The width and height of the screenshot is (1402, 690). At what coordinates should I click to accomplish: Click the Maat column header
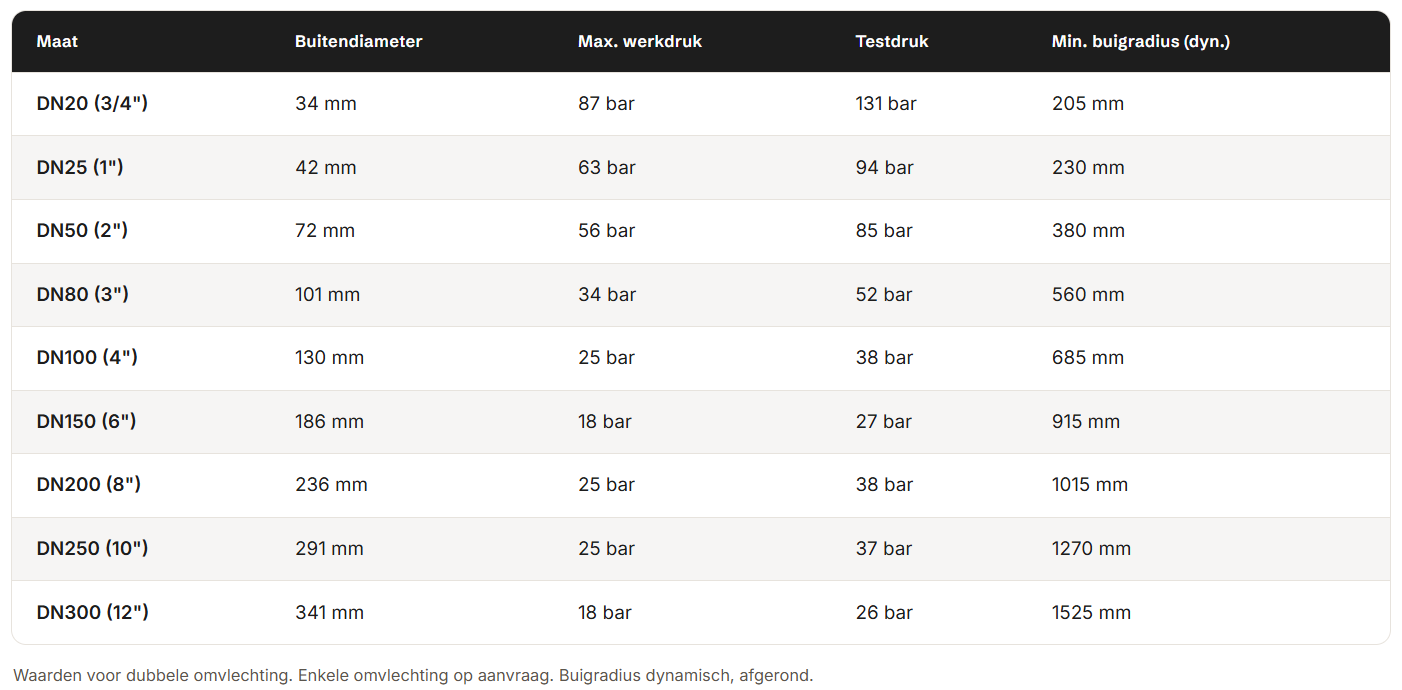click(x=57, y=42)
